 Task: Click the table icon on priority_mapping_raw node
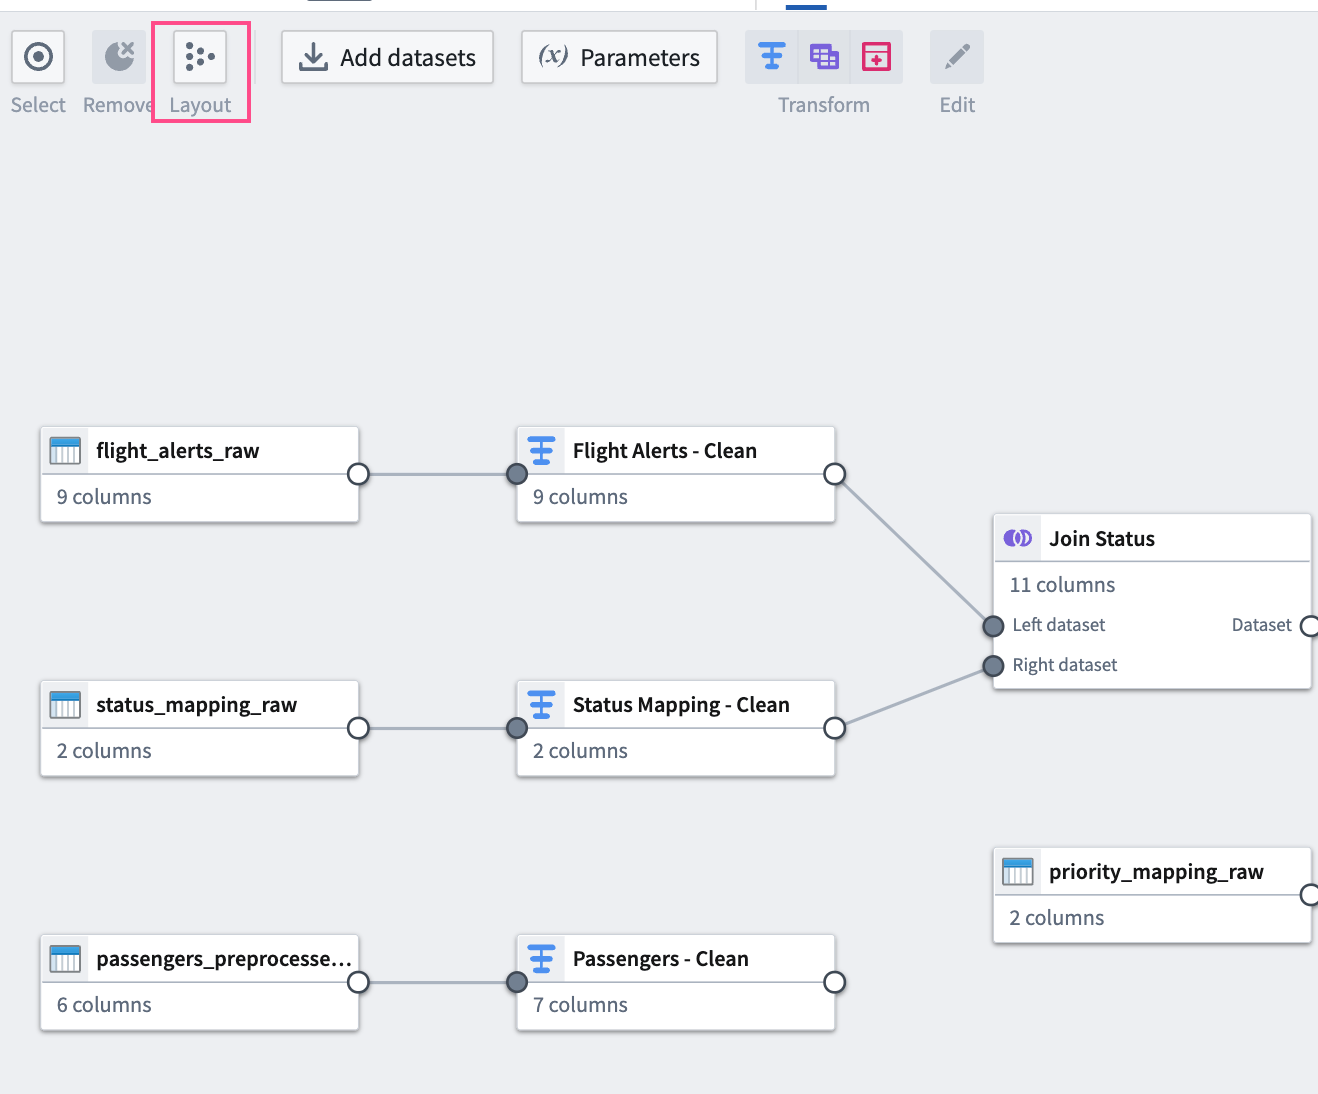[1018, 871]
